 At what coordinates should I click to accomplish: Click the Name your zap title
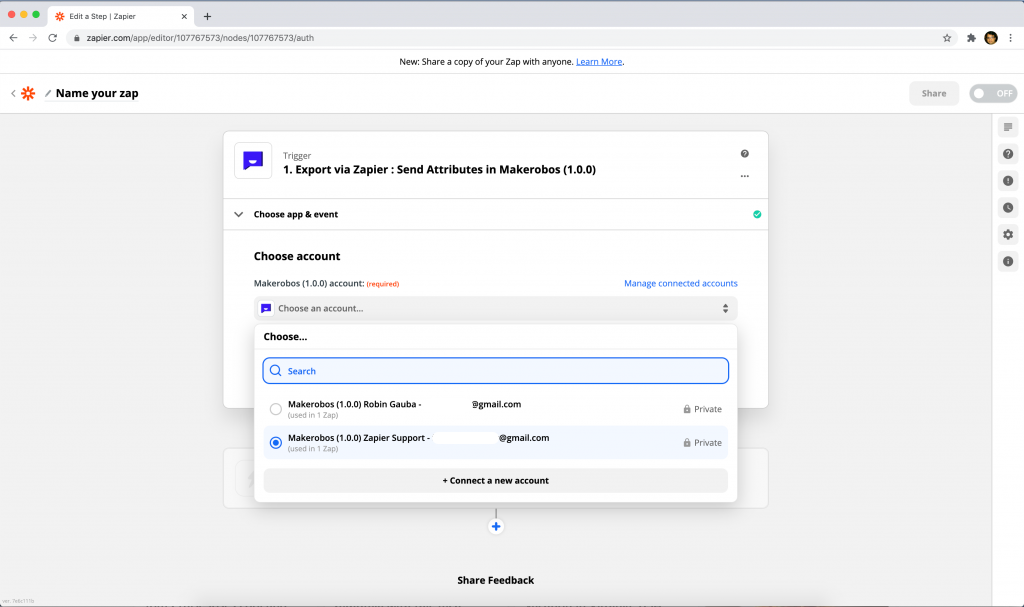pos(97,93)
